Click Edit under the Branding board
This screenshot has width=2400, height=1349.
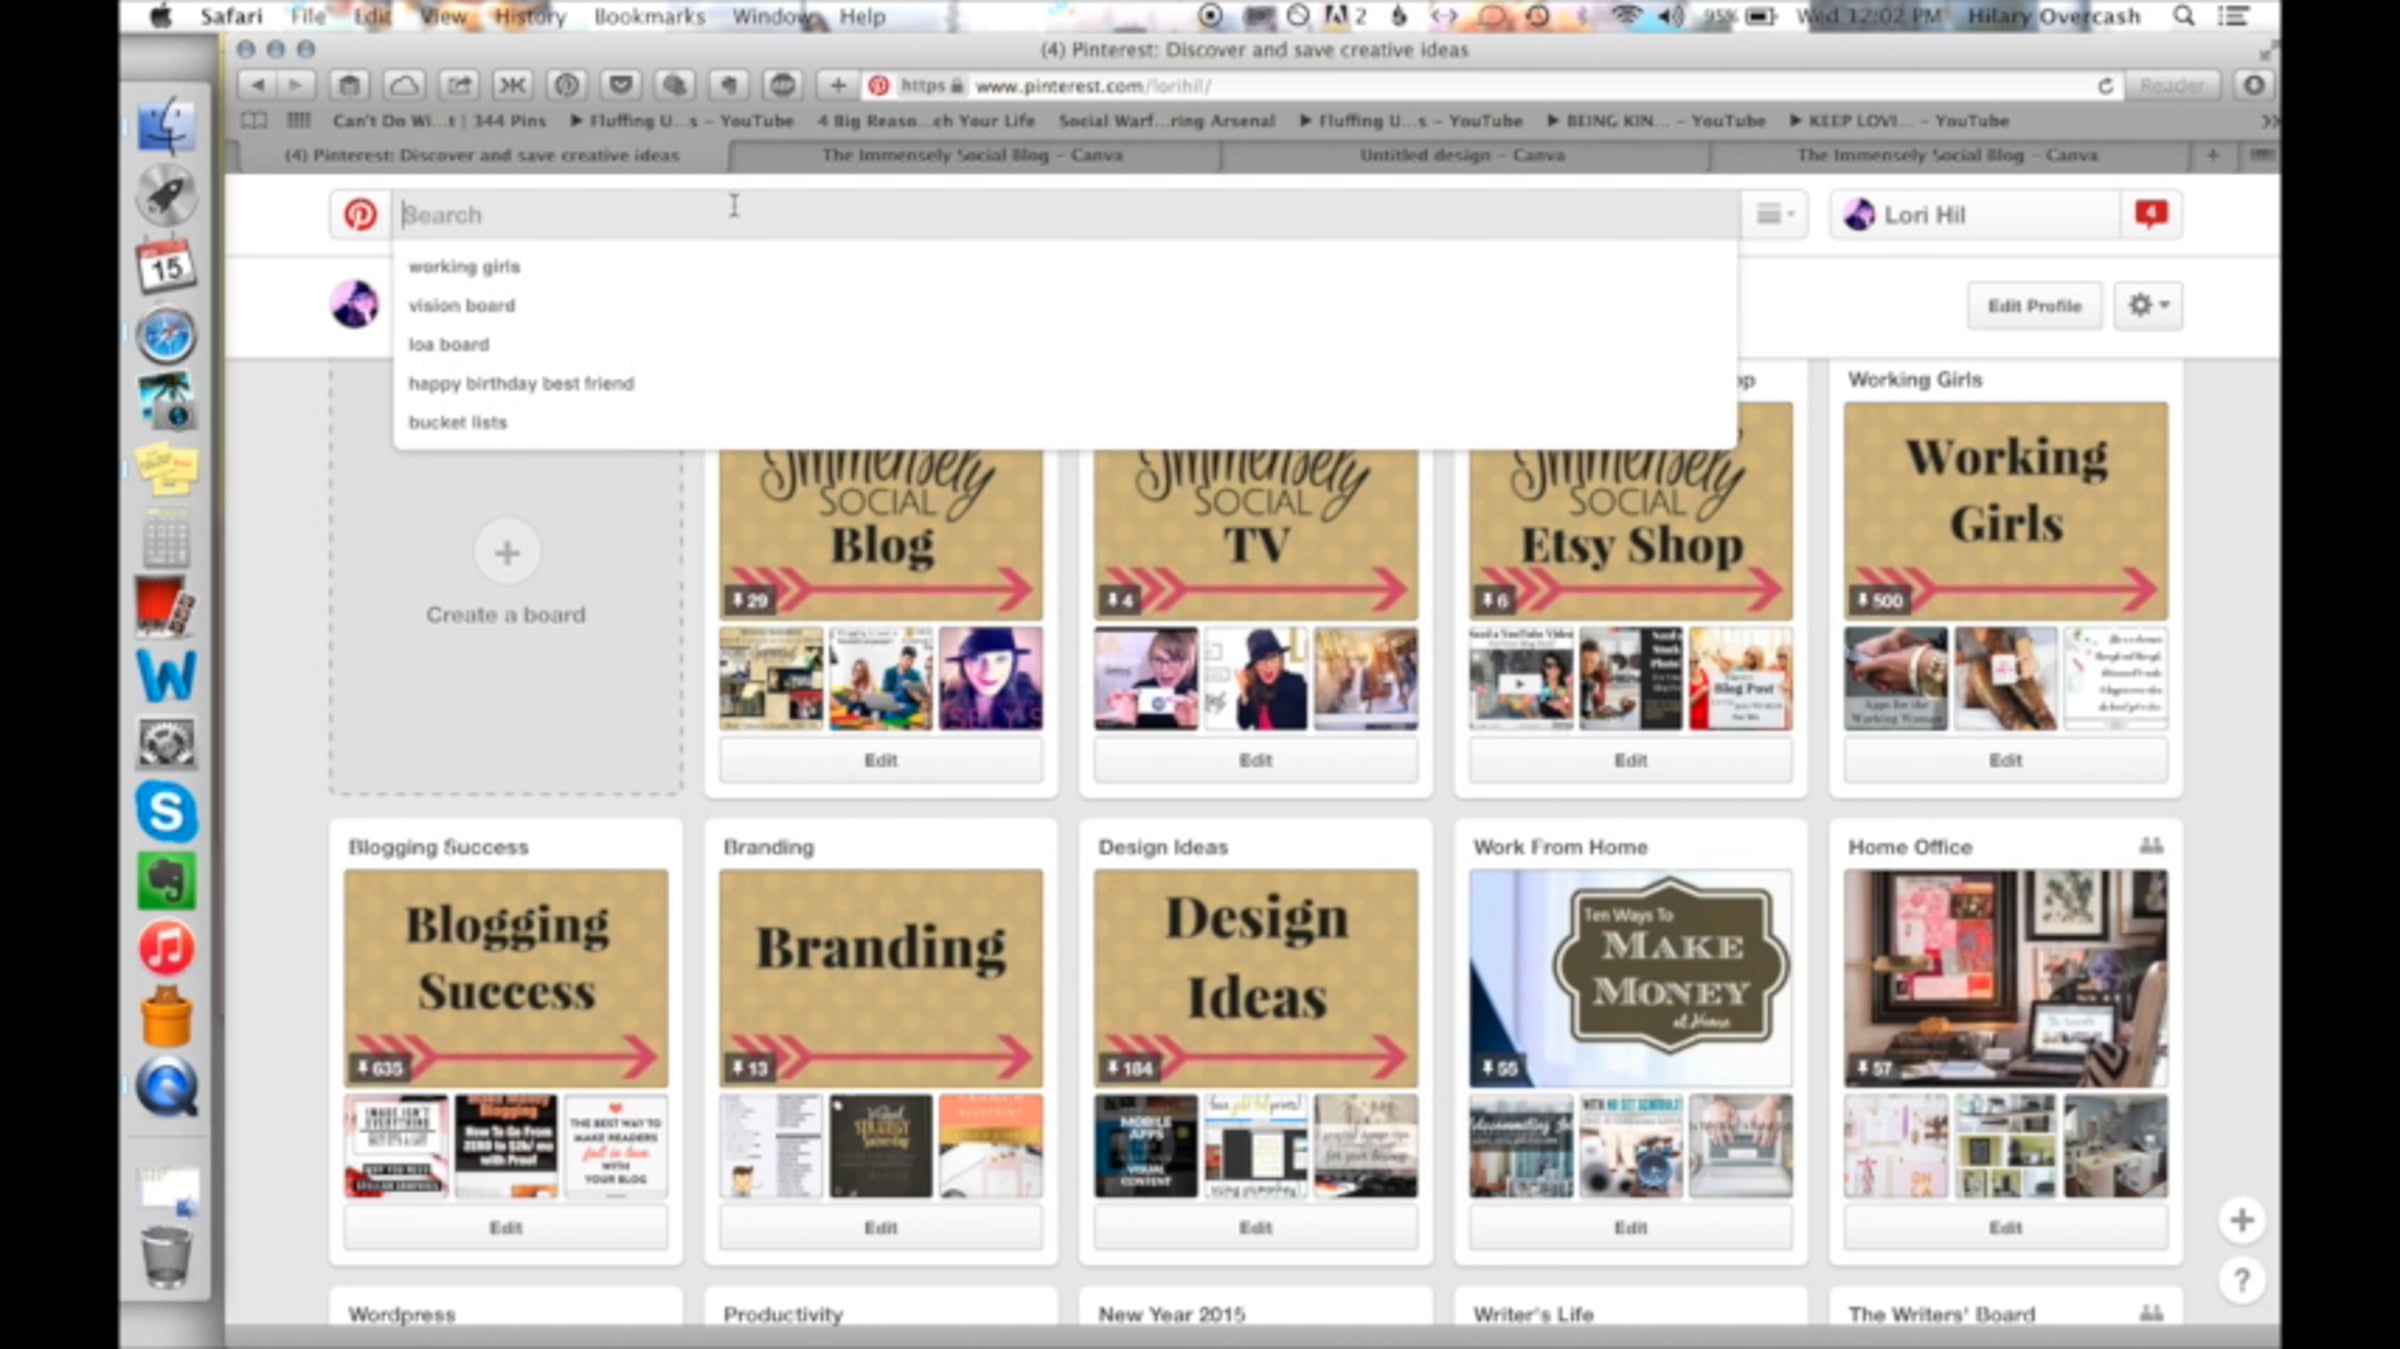(x=880, y=1227)
